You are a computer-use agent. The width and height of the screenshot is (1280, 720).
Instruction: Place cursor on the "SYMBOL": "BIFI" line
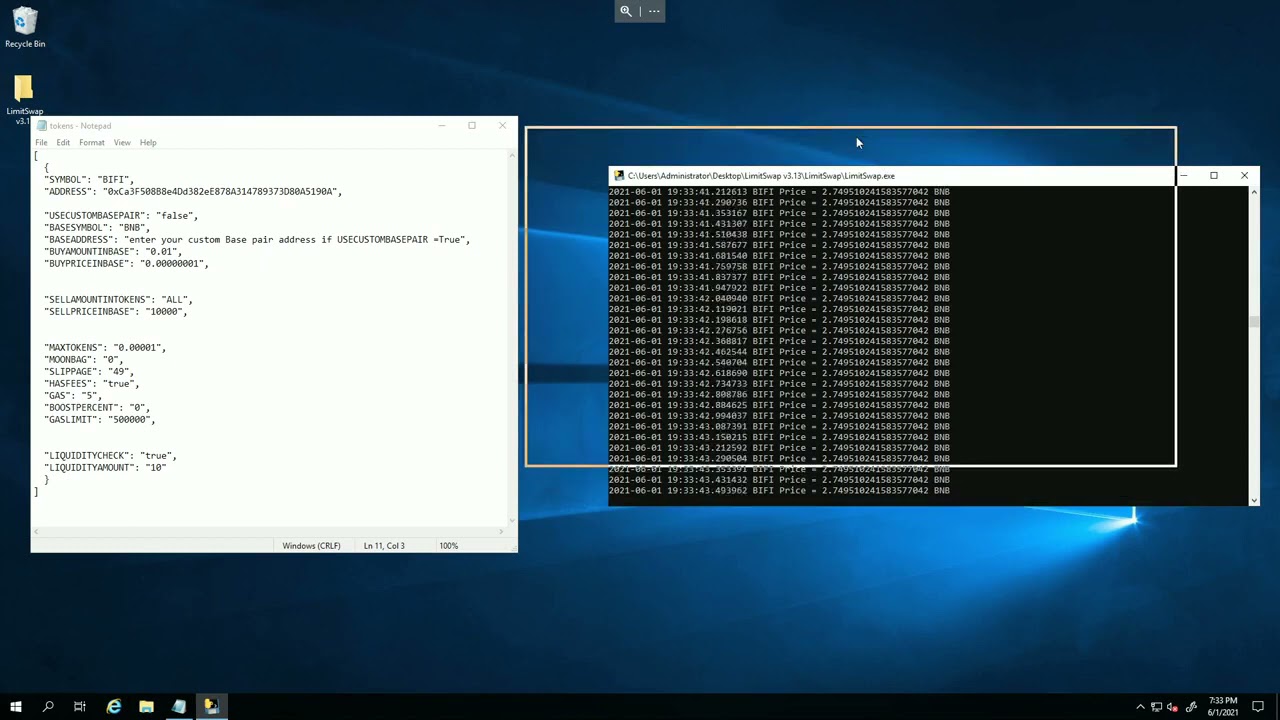coord(89,180)
